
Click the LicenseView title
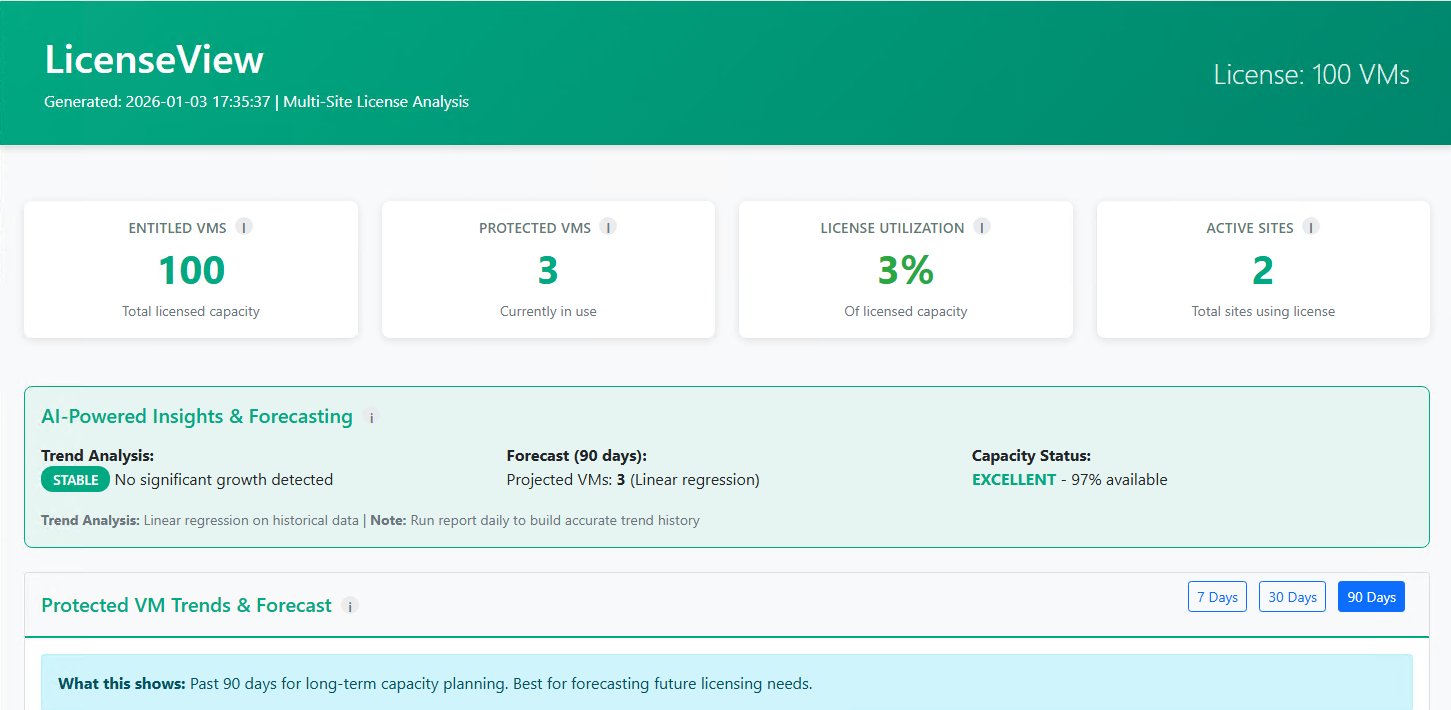(x=154, y=60)
